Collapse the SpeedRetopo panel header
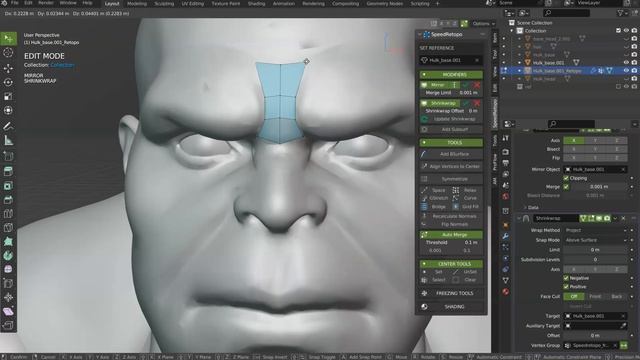The height and width of the screenshot is (360, 640). [x=420, y=35]
